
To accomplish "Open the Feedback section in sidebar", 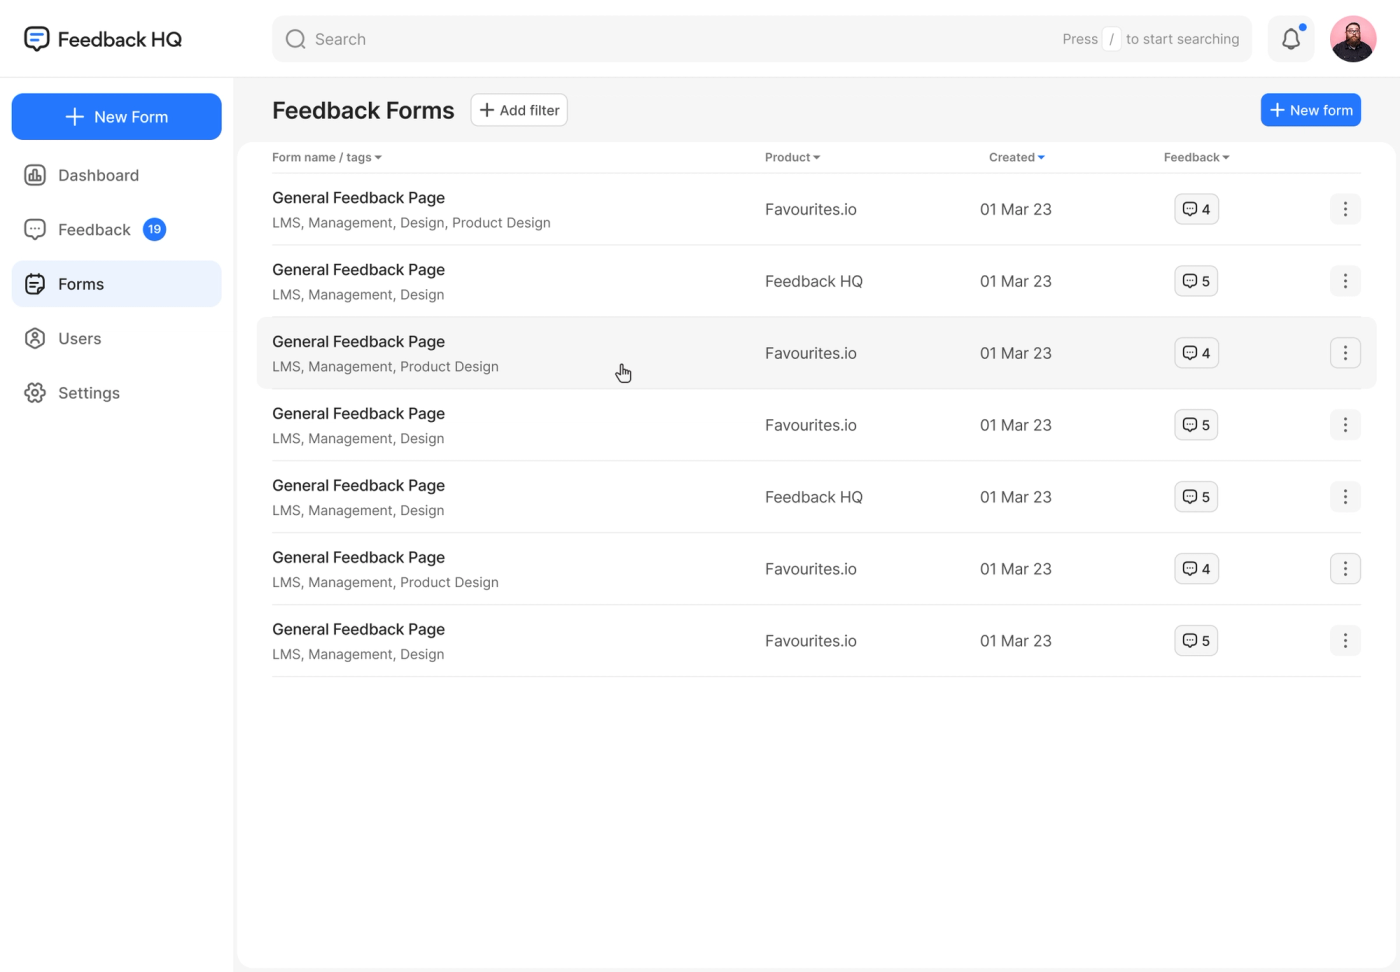I will pyautogui.click(x=117, y=230).
